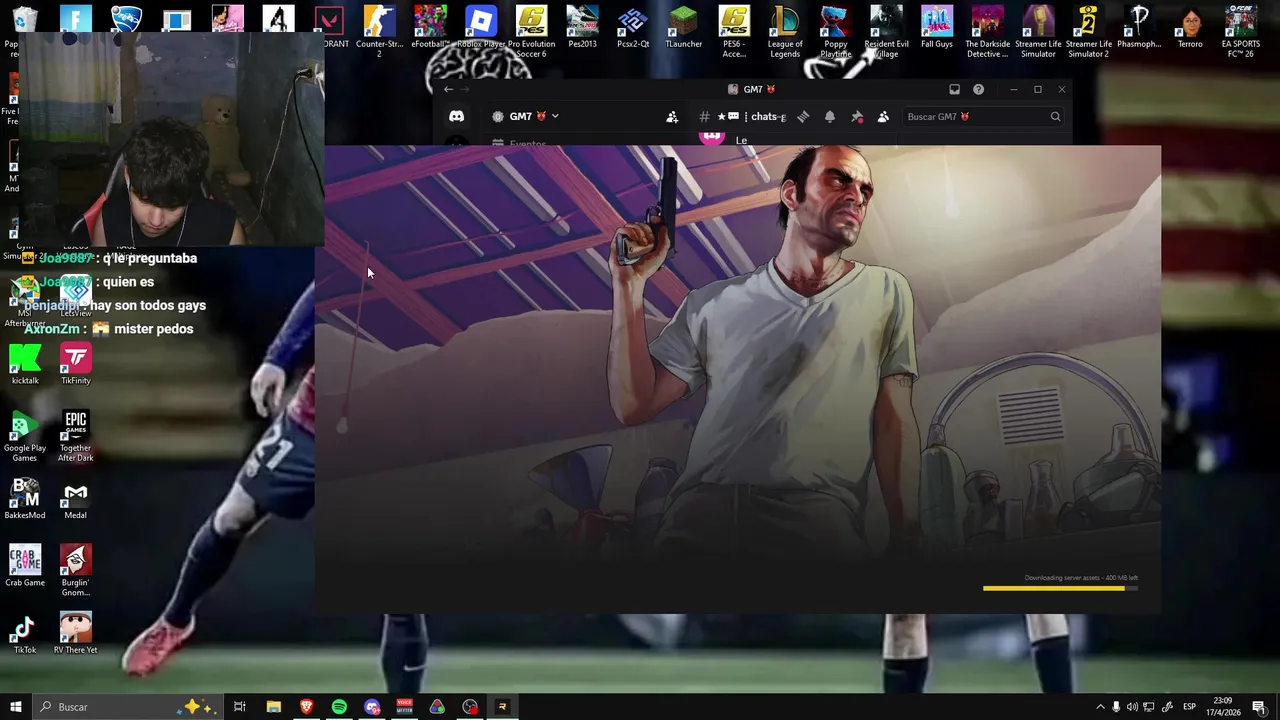Open the Roblox Player shortcut
1280x720 pixels.
pyautogui.click(x=481, y=27)
